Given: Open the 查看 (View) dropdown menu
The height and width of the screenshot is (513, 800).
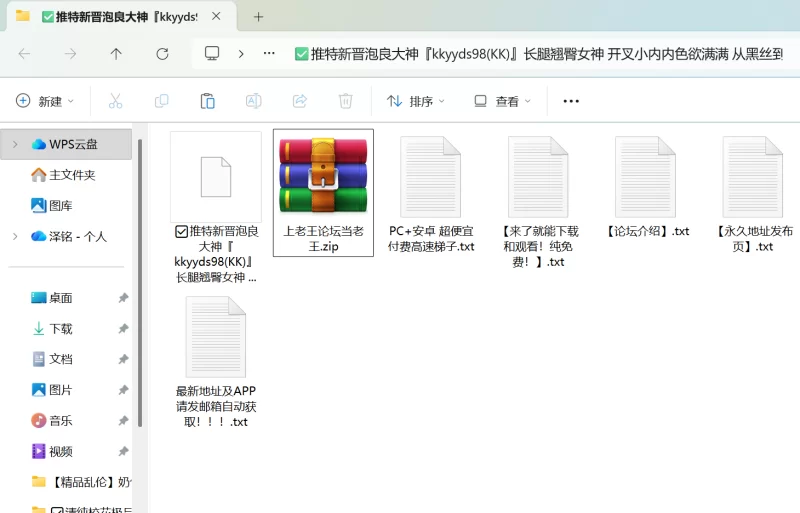Looking at the screenshot, I should [502, 101].
